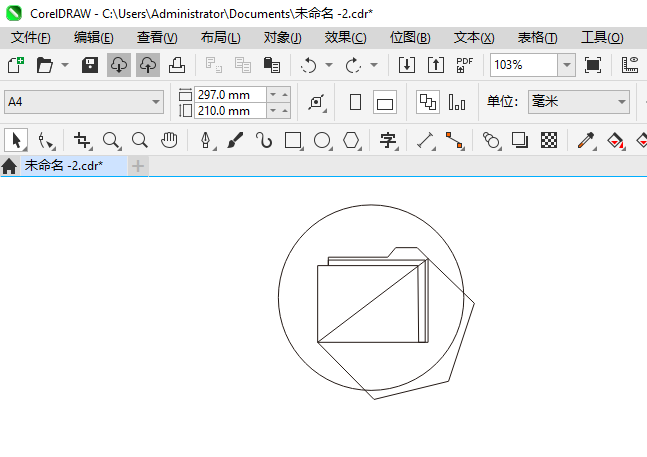
Task: Click the Copy icon
Action: pyautogui.click(x=243, y=65)
